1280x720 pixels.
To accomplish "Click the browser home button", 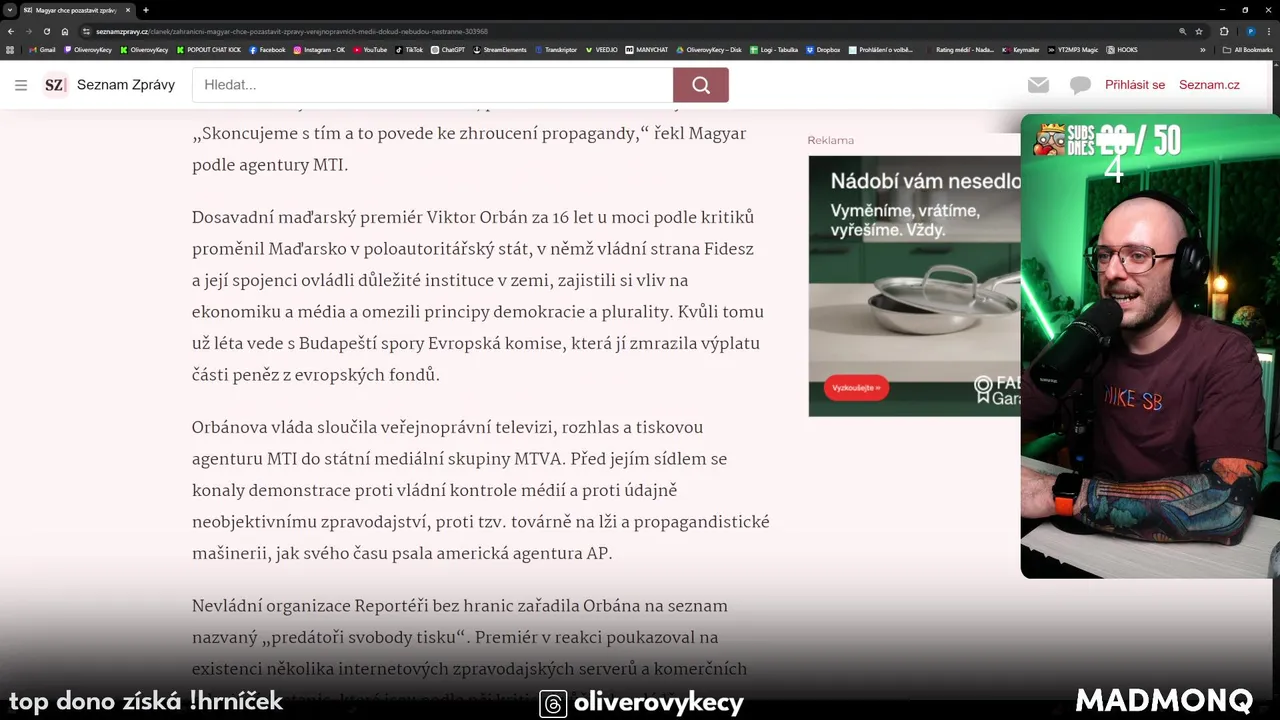I will (65, 31).
